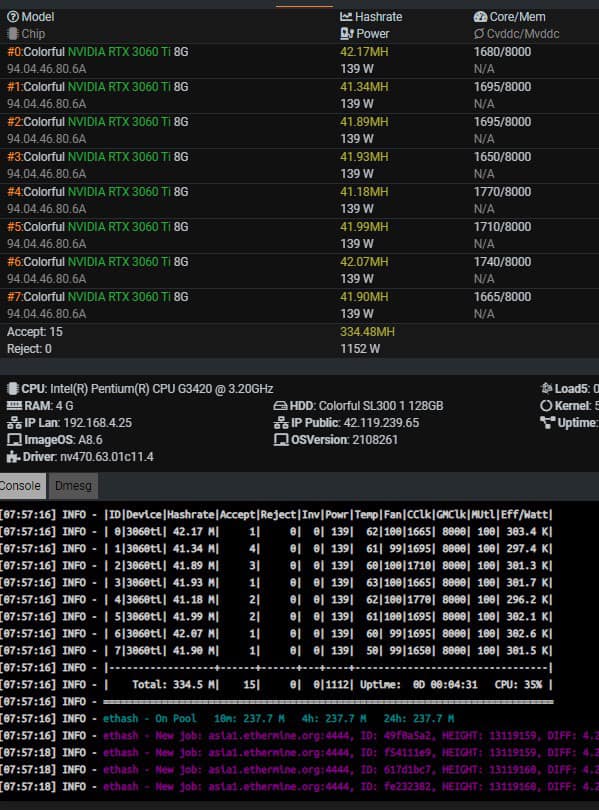Viewport: 599px width, 810px height.
Task: Click core/mem value 1650/8000
Action: click(x=502, y=158)
